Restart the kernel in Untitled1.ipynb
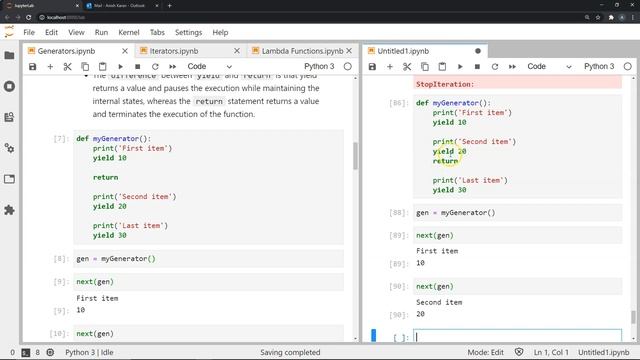The width and height of the screenshot is (640, 360). pyautogui.click(x=495, y=67)
